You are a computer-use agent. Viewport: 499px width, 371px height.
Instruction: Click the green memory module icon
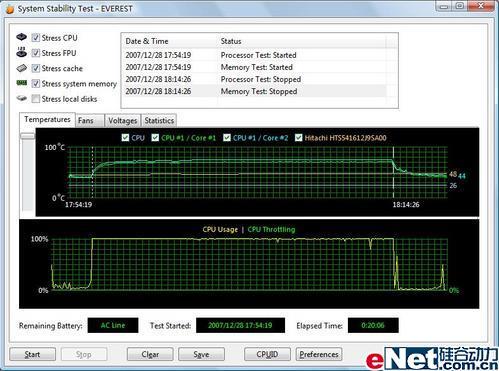[x=22, y=83]
